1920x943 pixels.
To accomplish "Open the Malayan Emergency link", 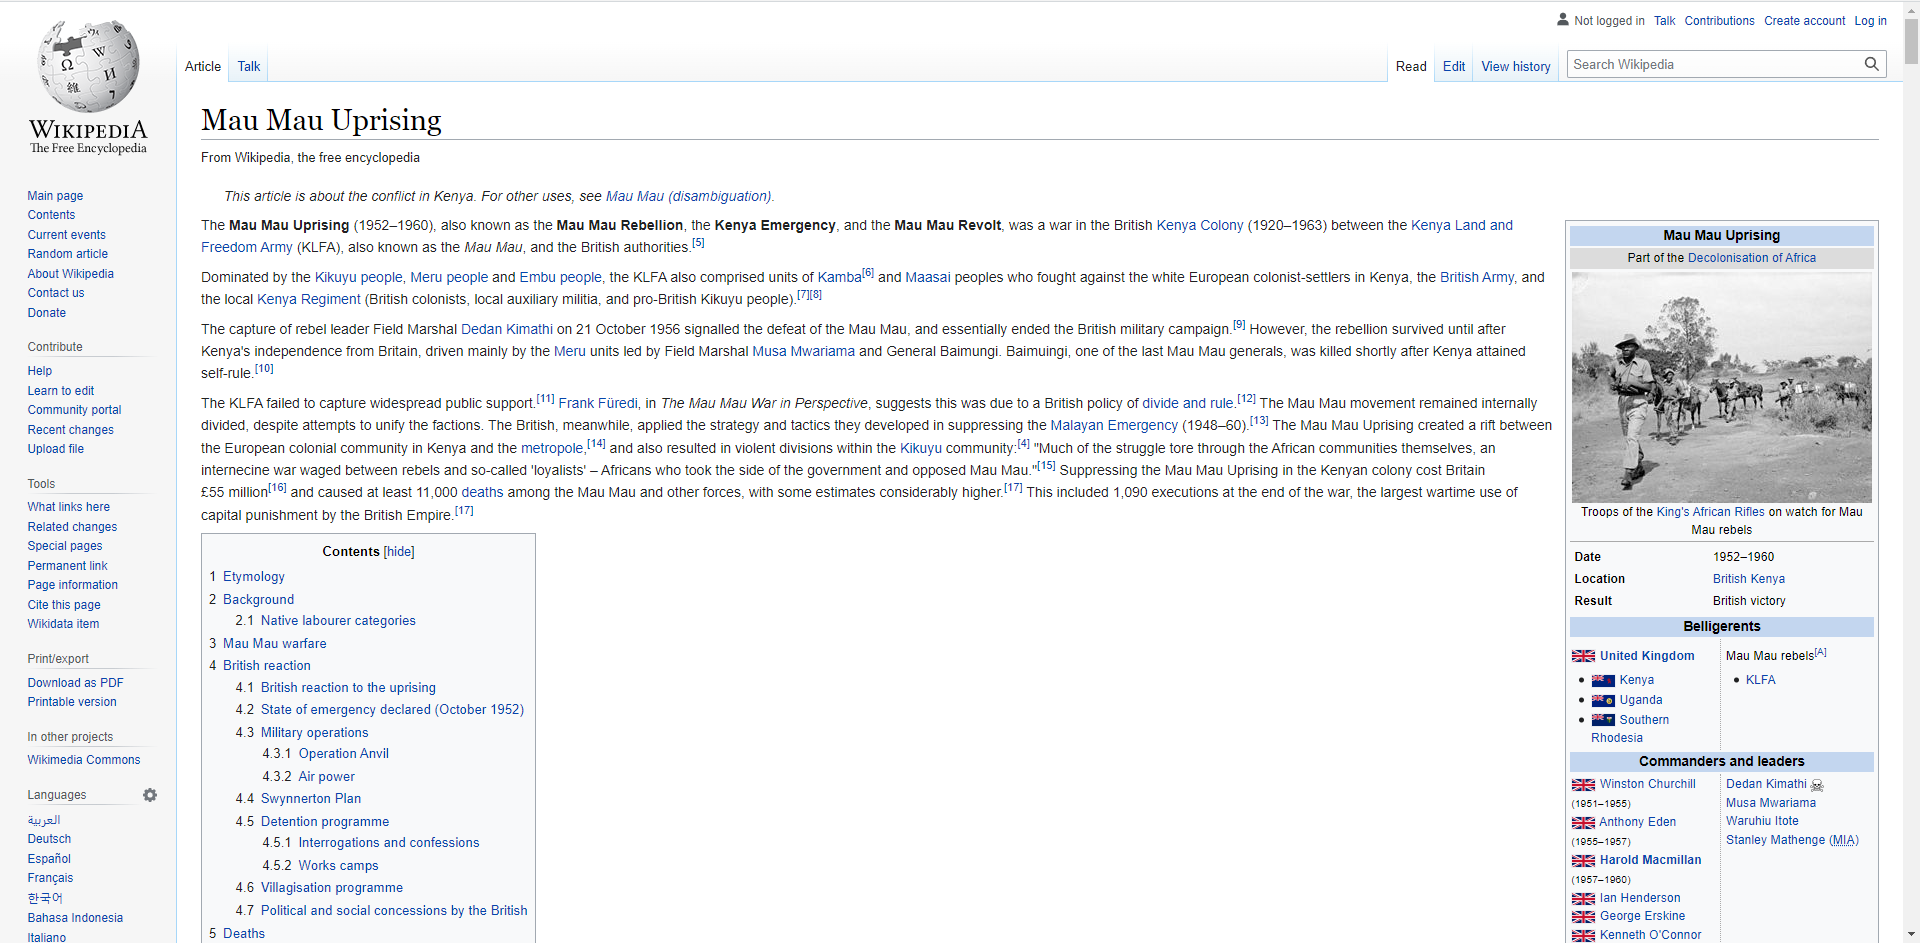I will (x=1114, y=425).
